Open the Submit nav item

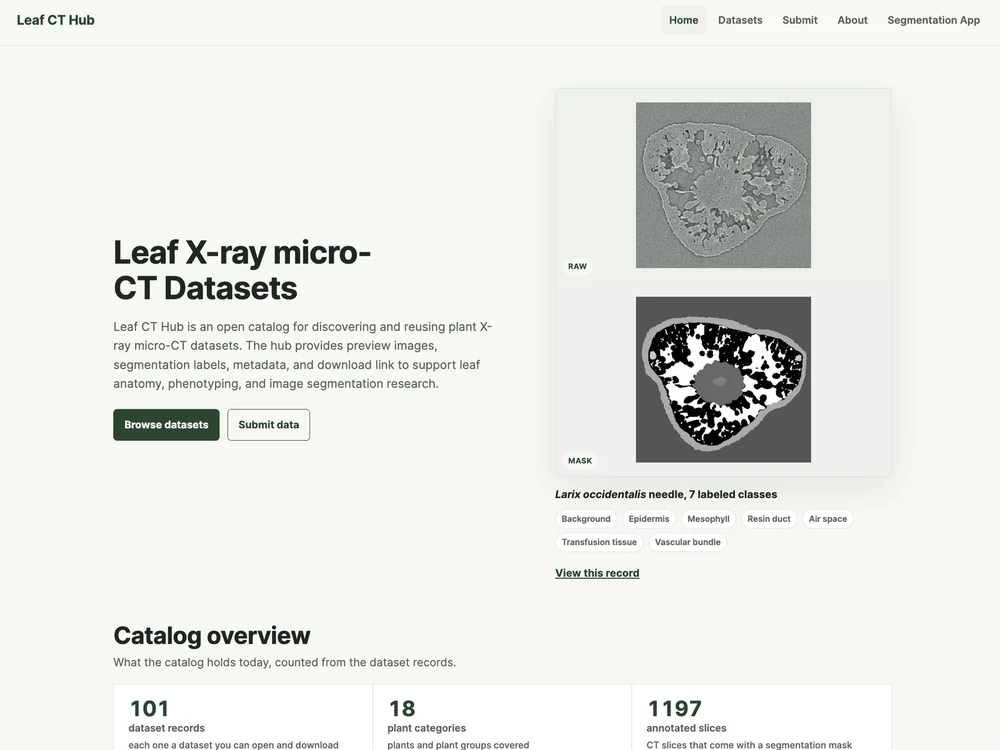(800, 20)
